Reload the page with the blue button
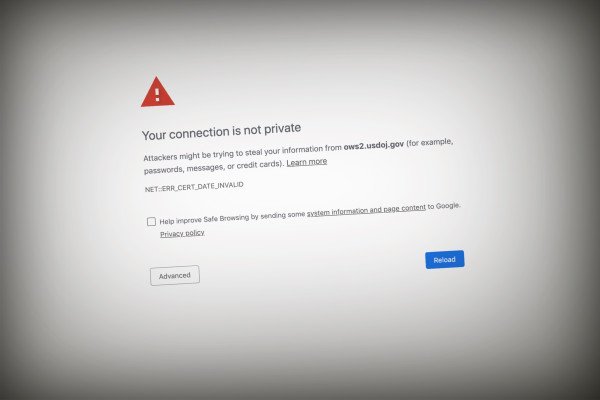The width and height of the screenshot is (600, 400). pyautogui.click(x=445, y=260)
